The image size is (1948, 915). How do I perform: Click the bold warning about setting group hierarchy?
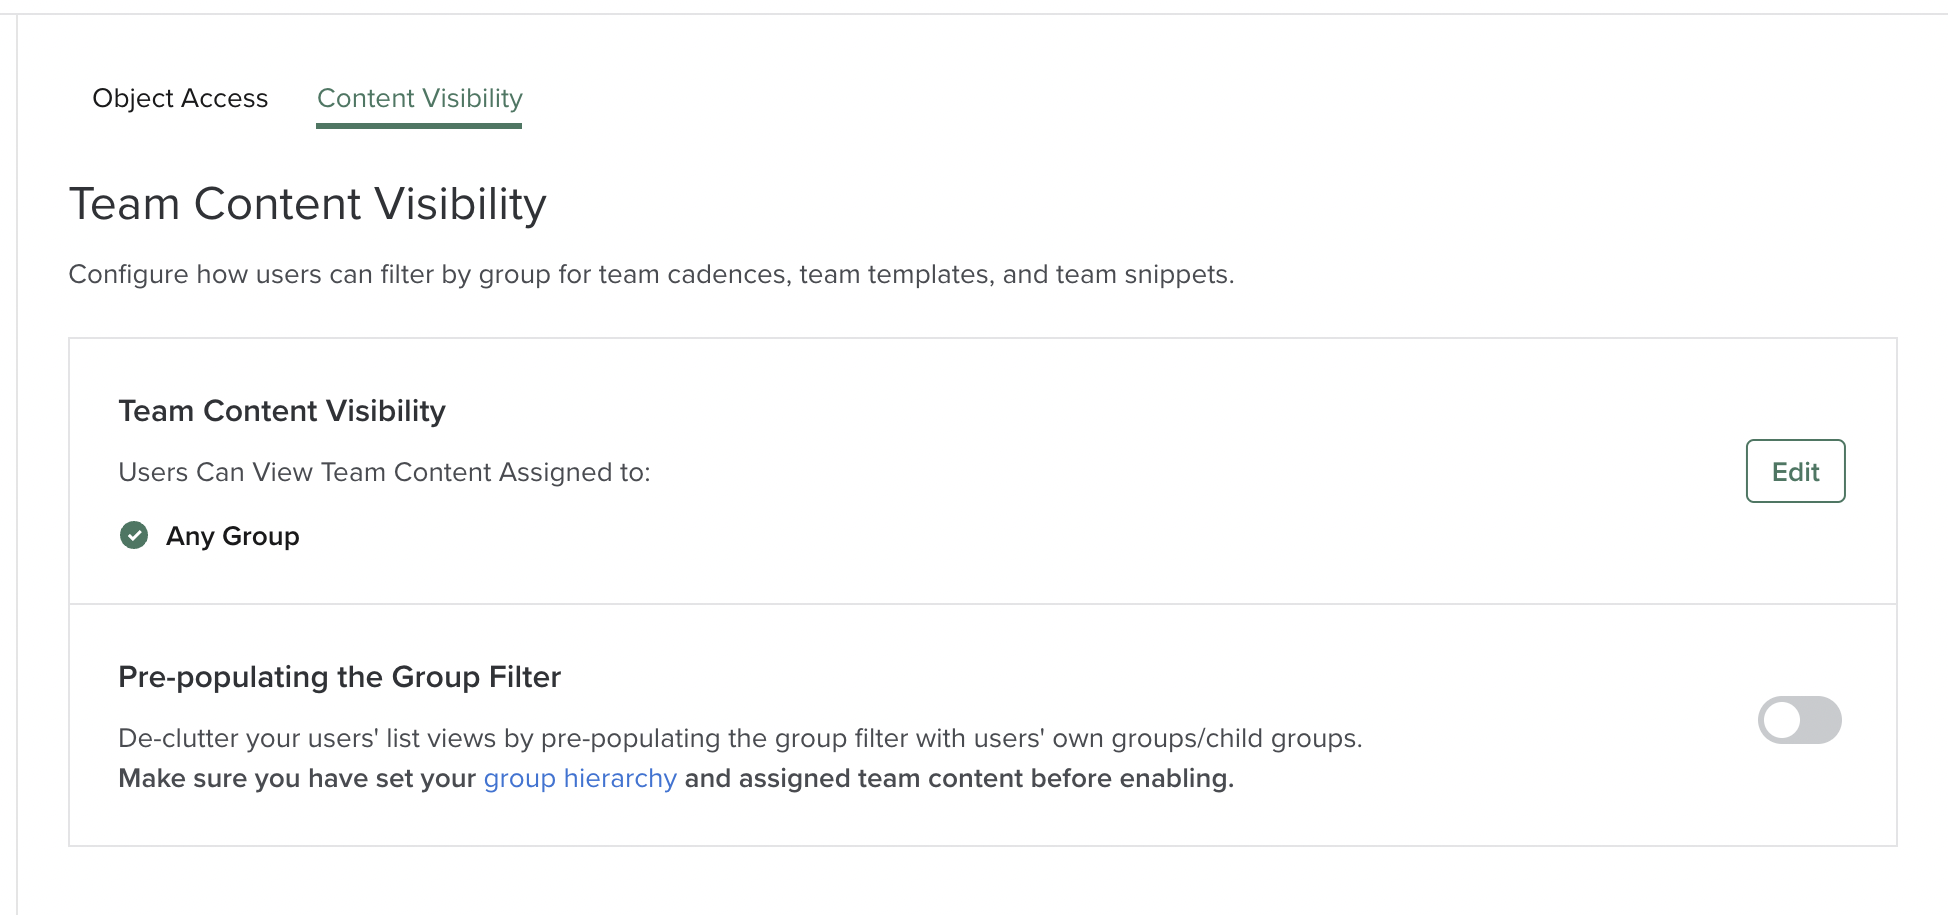pyautogui.click(x=676, y=778)
